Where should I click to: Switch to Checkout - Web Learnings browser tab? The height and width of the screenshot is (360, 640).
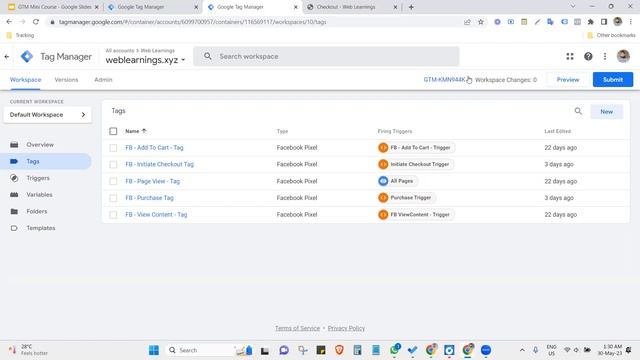(352, 7)
